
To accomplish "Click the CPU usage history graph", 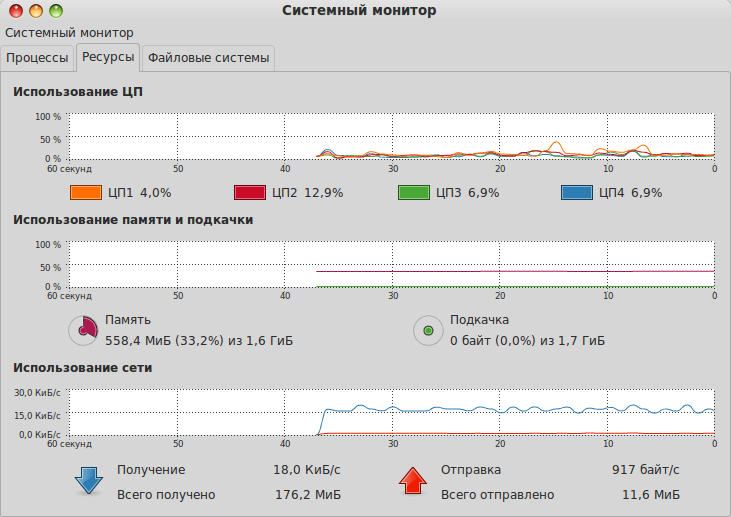I will pyautogui.click(x=390, y=136).
